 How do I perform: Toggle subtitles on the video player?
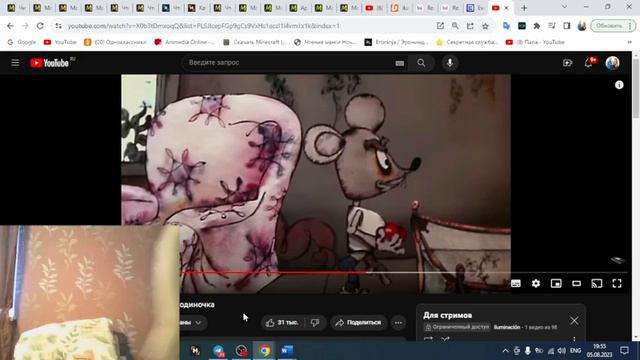[516, 283]
